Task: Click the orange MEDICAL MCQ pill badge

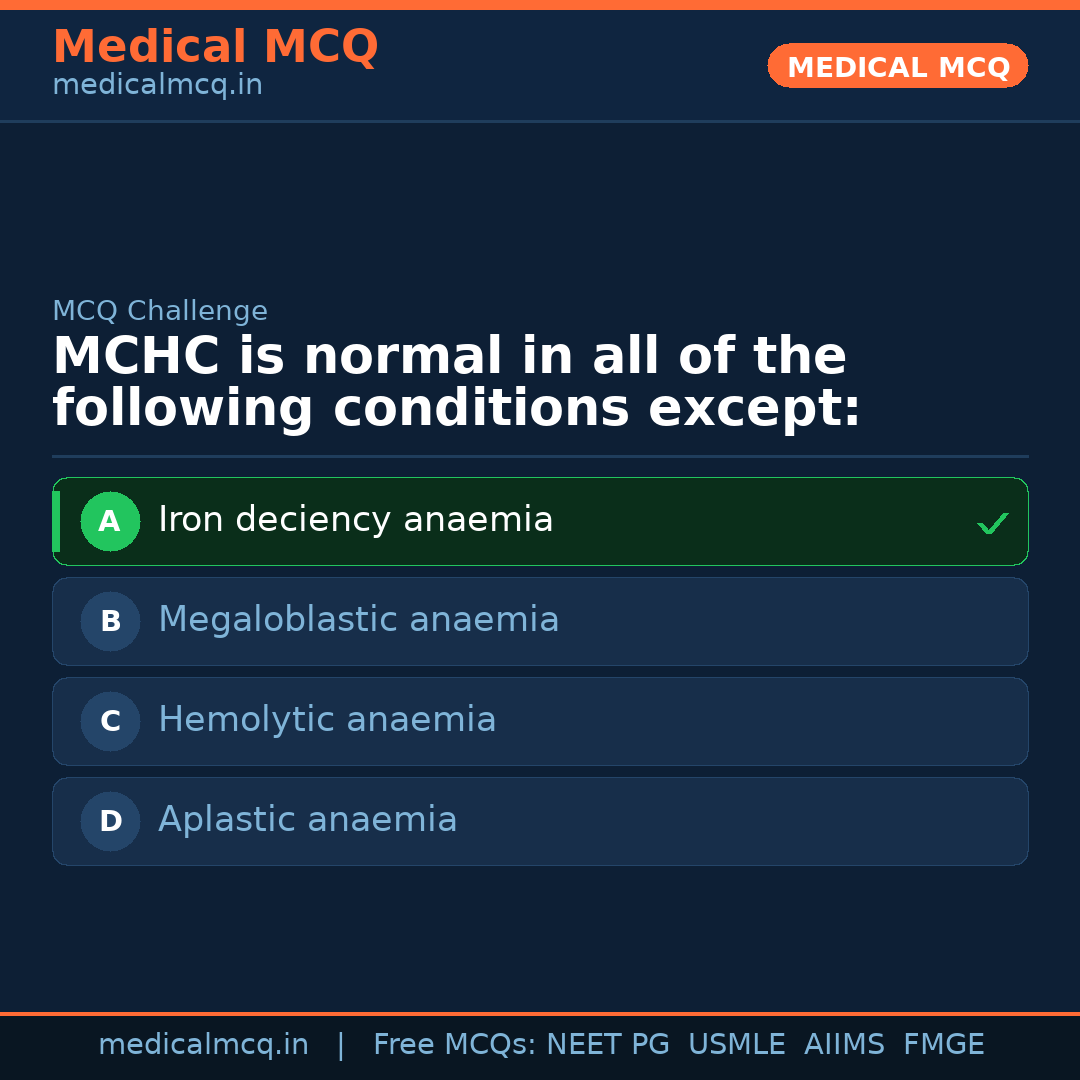Action: point(897,66)
